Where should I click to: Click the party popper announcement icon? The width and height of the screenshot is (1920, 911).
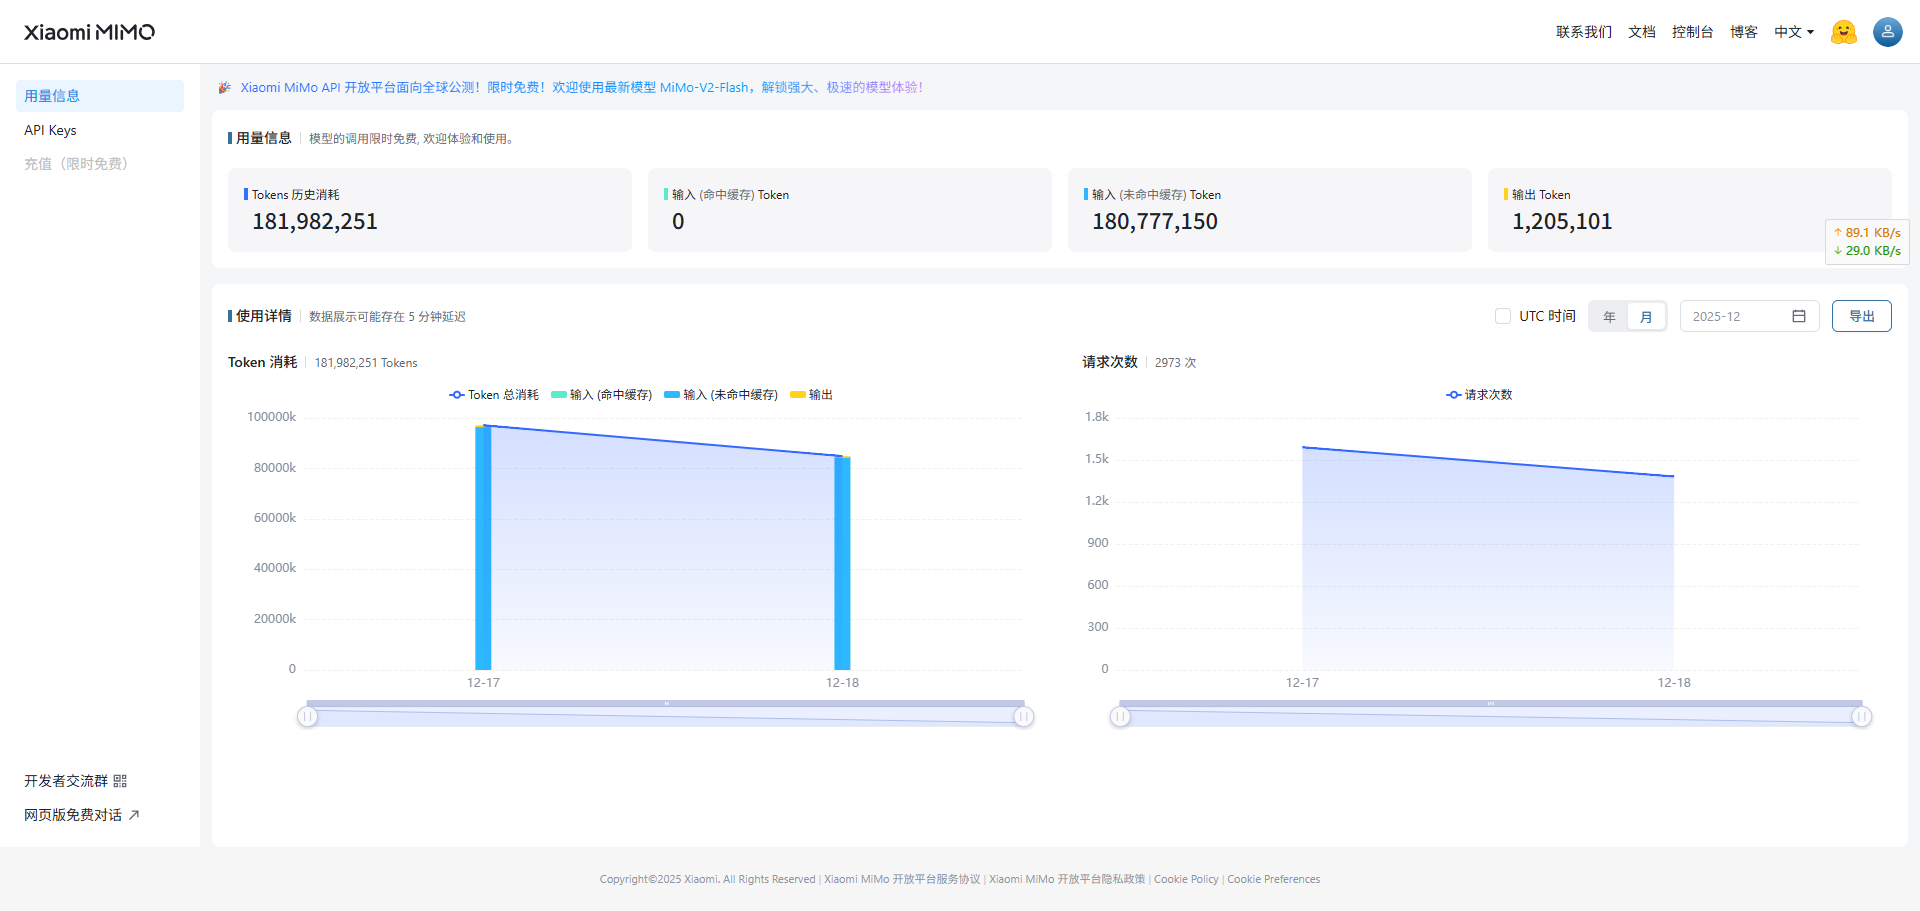pyautogui.click(x=225, y=88)
